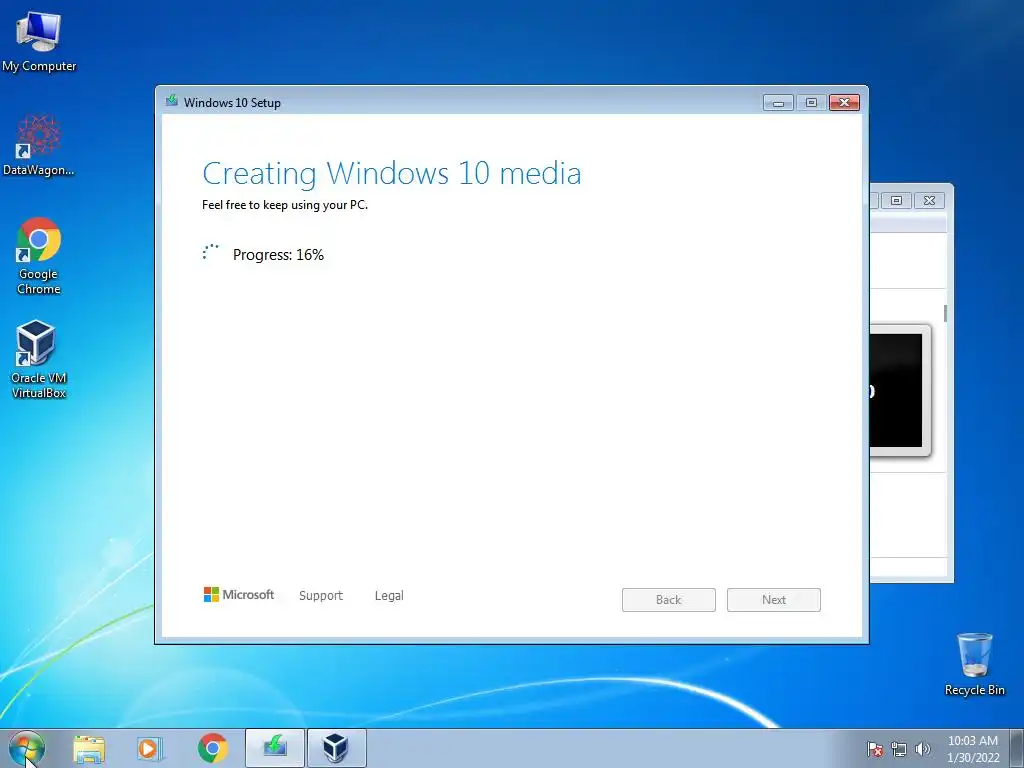
Task: Click Show desktop button at taskbar end
Action: (x=1016, y=748)
